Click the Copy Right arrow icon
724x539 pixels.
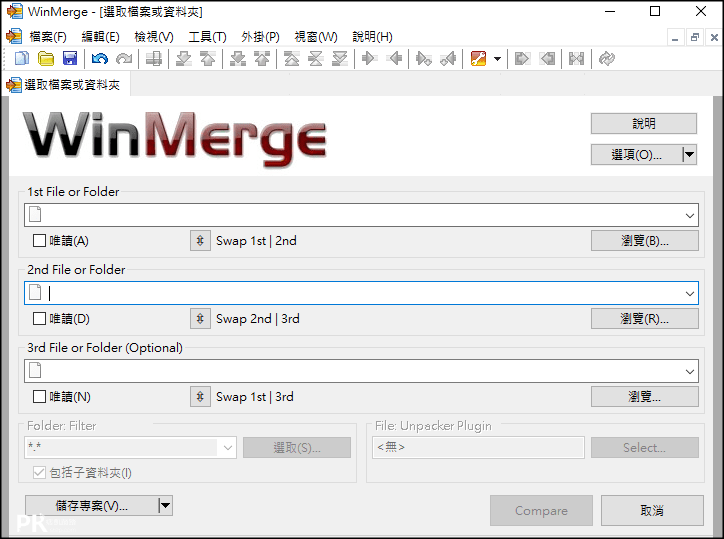(x=370, y=59)
